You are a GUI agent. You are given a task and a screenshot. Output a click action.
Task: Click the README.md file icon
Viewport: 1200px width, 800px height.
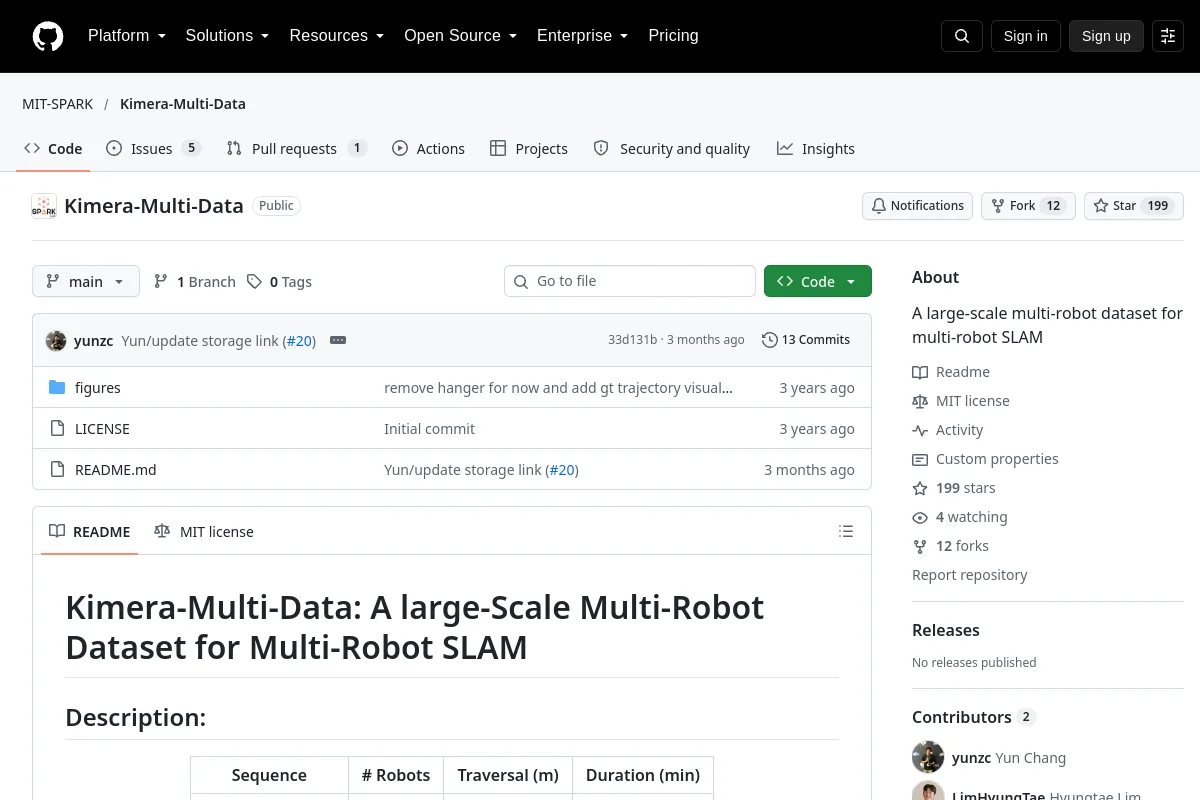(x=57, y=470)
